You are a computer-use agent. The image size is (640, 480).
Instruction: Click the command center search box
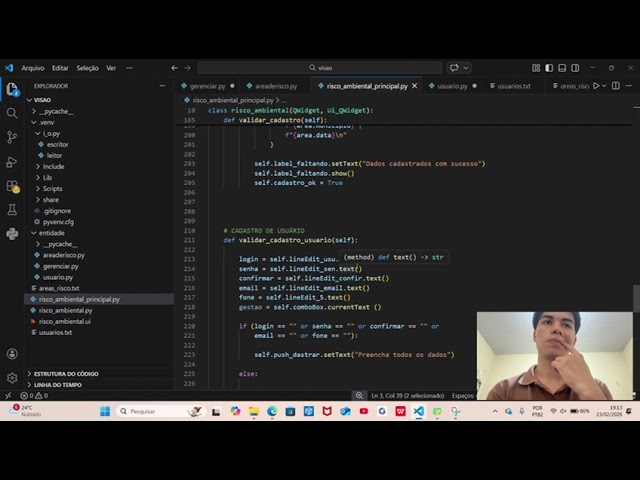point(320,68)
